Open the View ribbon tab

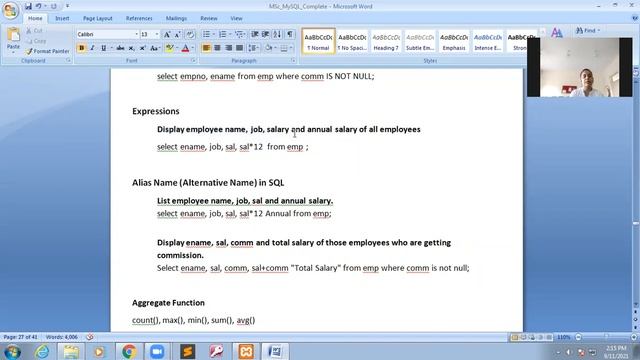pos(236,18)
